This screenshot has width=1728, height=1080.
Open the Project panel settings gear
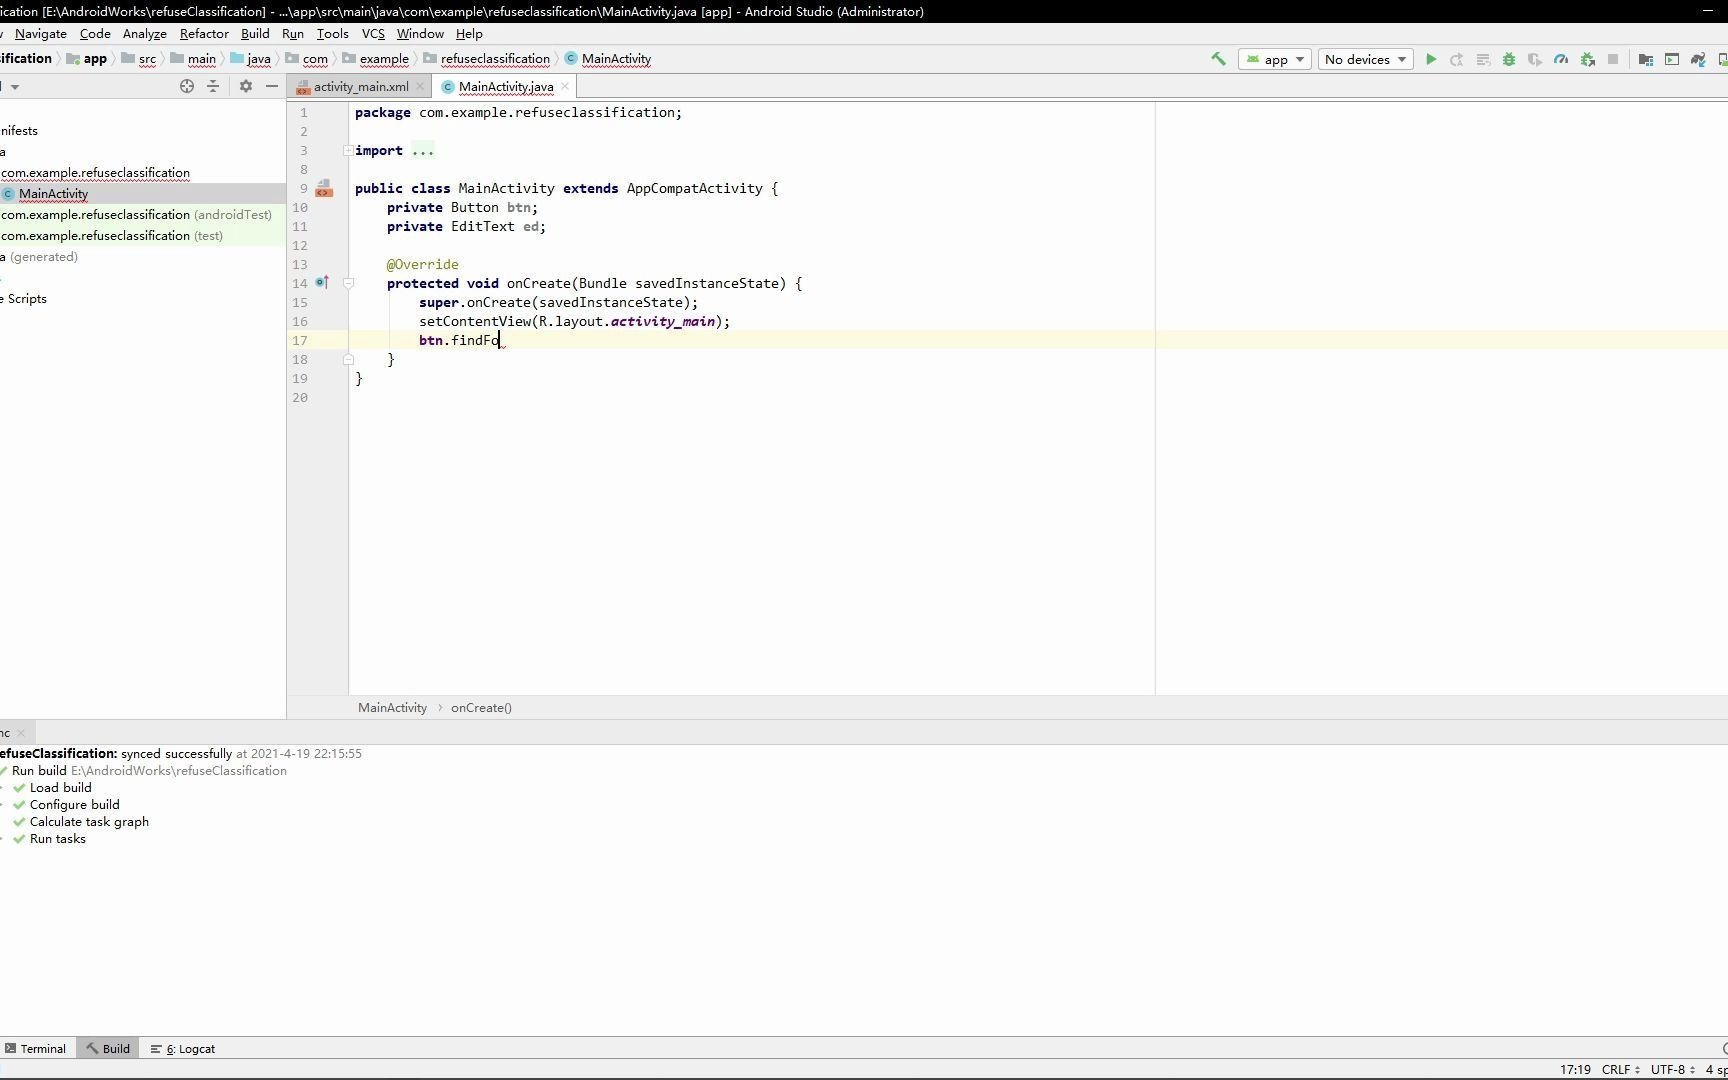pos(245,86)
